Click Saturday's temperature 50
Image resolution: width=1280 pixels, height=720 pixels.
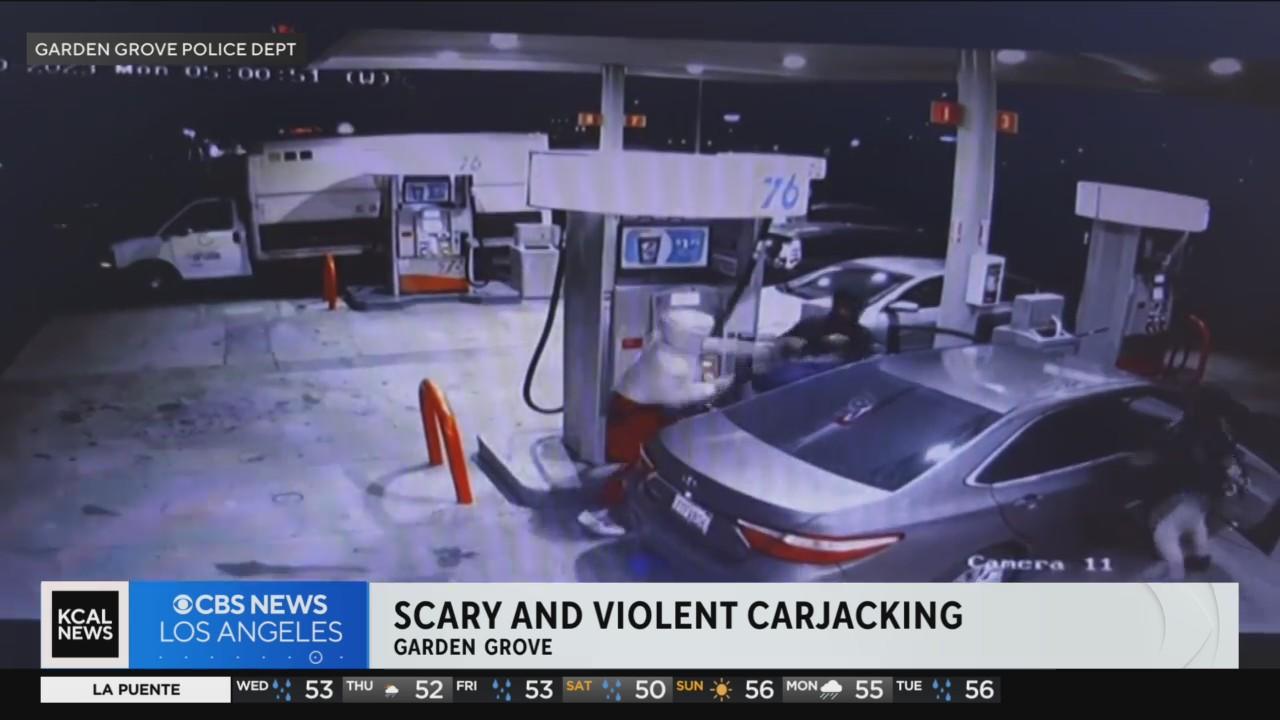tap(650, 689)
